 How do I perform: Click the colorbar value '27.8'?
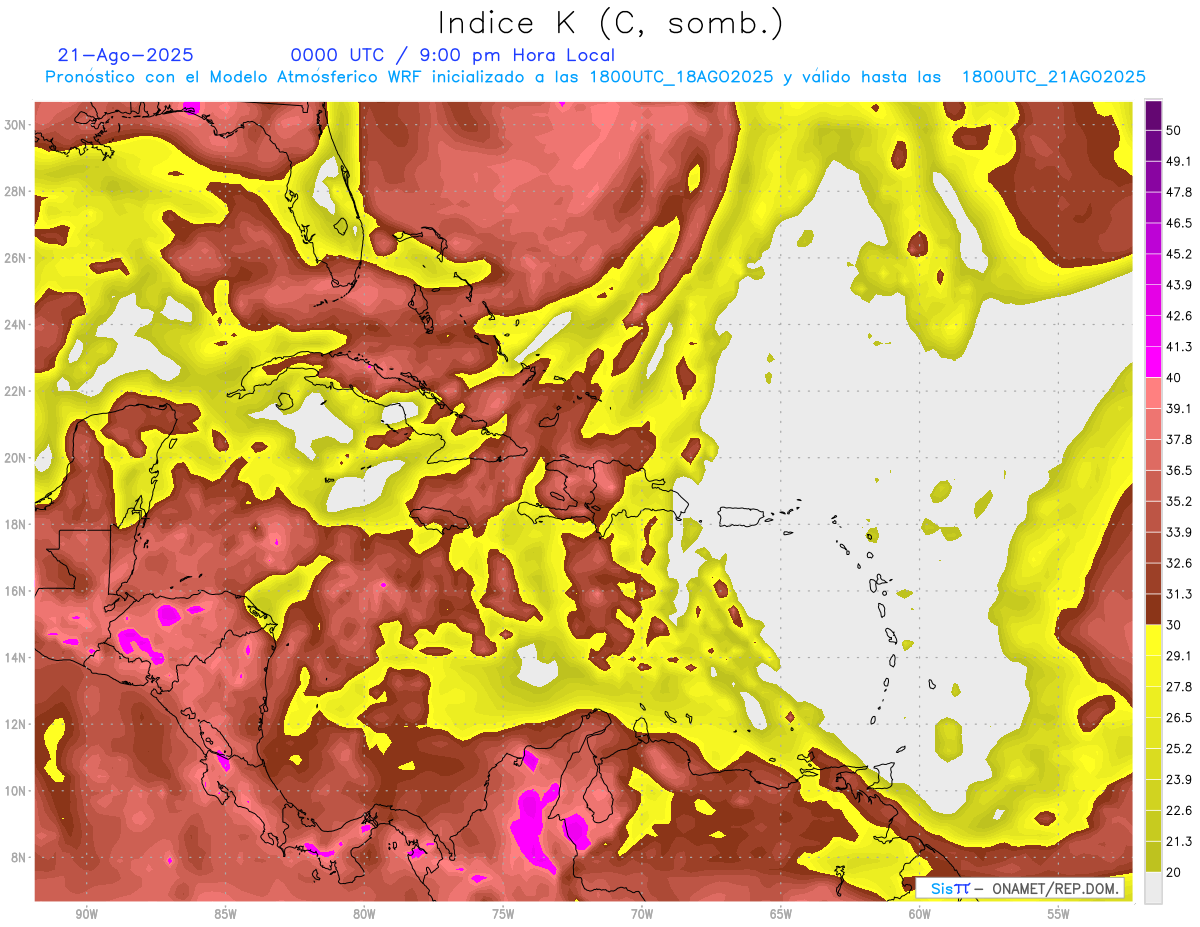tap(1179, 687)
